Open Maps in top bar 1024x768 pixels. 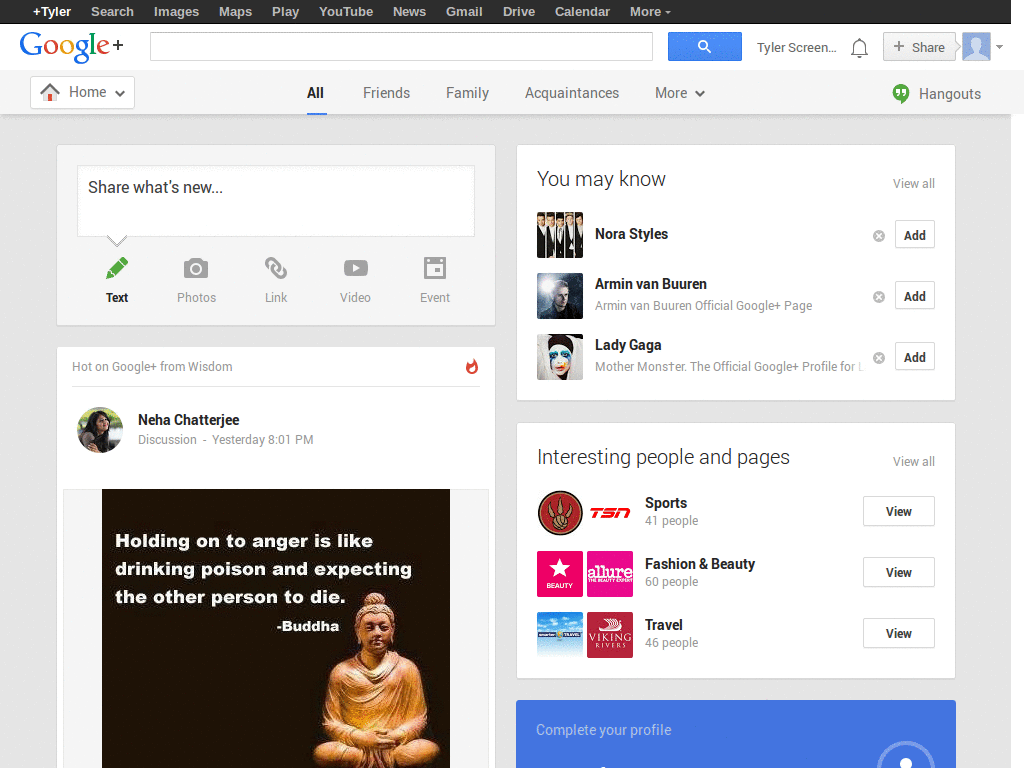[235, 12]
